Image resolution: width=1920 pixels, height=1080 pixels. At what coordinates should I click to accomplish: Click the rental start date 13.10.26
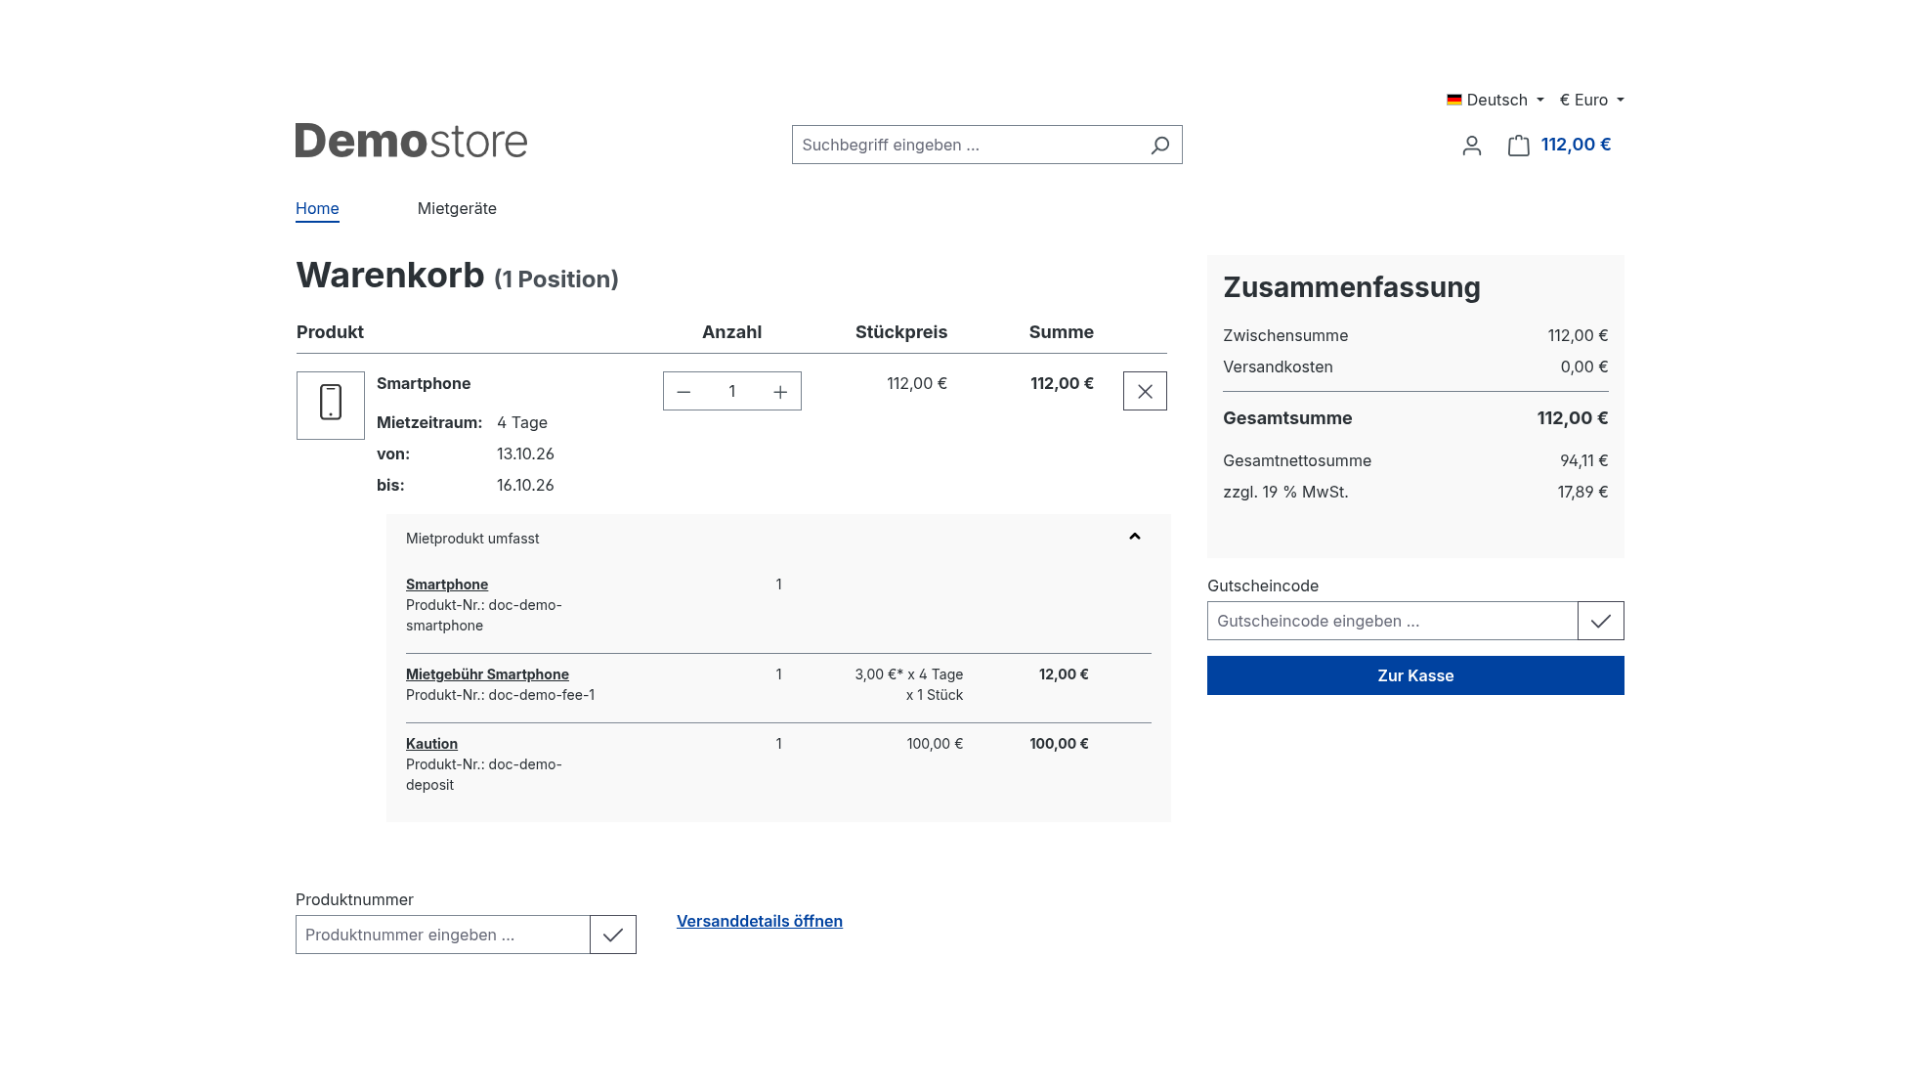pos(525,454)
